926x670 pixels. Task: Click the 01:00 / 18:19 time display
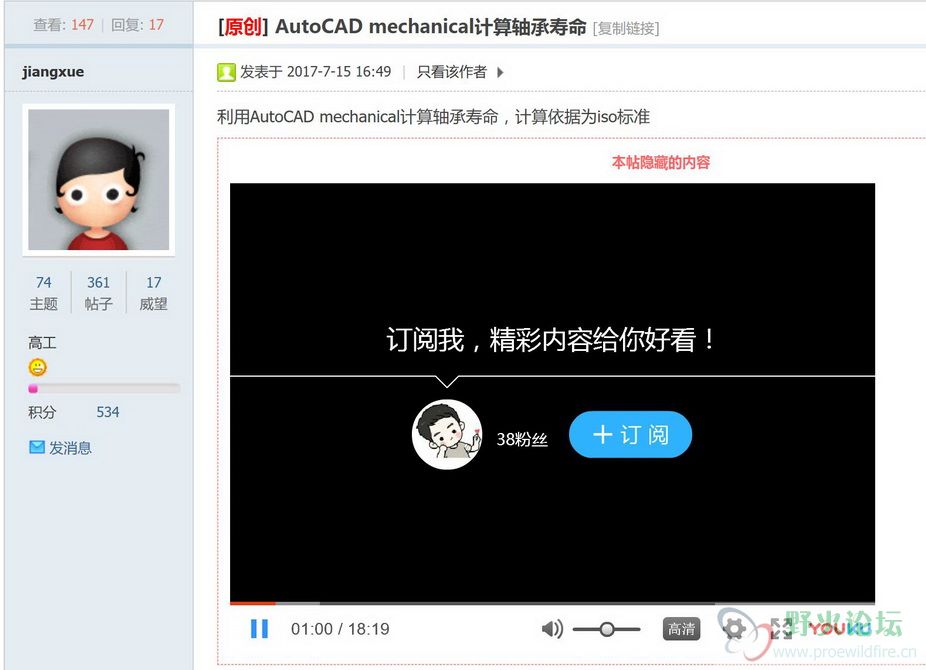point(340,629)
